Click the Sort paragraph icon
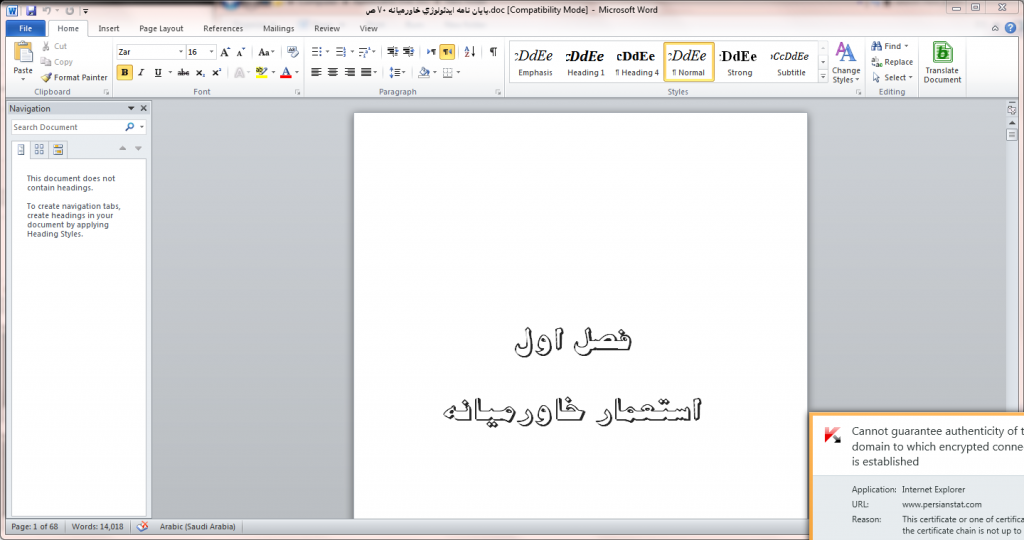This screenshot has height=540, width=1024. (x=470, y=52)
